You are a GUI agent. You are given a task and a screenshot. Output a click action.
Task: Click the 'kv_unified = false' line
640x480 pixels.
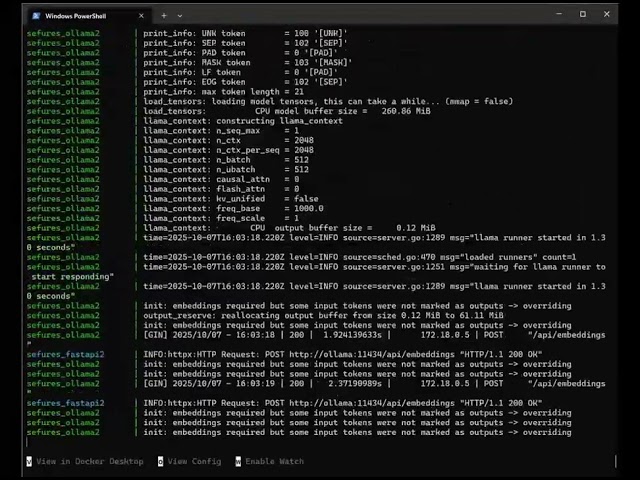coord(231,199)
